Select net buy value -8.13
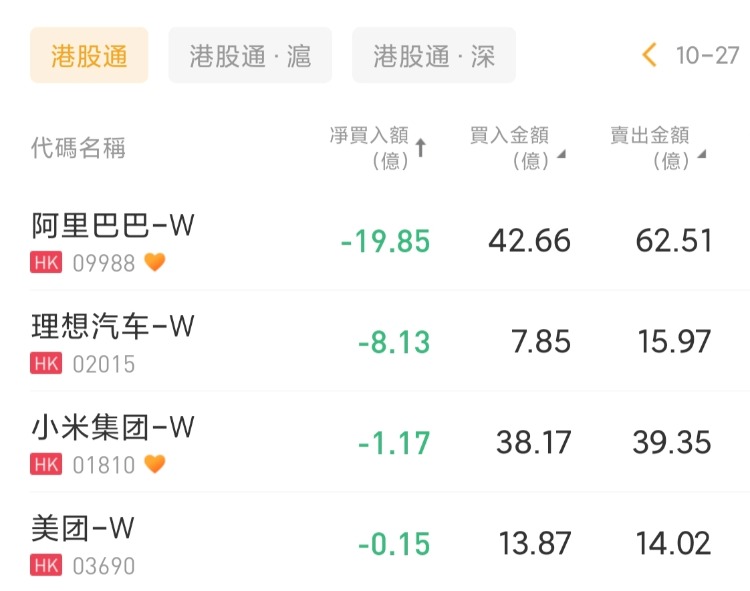Image resolution: width=750 pixels, height=591 pixels. [x=394, y=342]
